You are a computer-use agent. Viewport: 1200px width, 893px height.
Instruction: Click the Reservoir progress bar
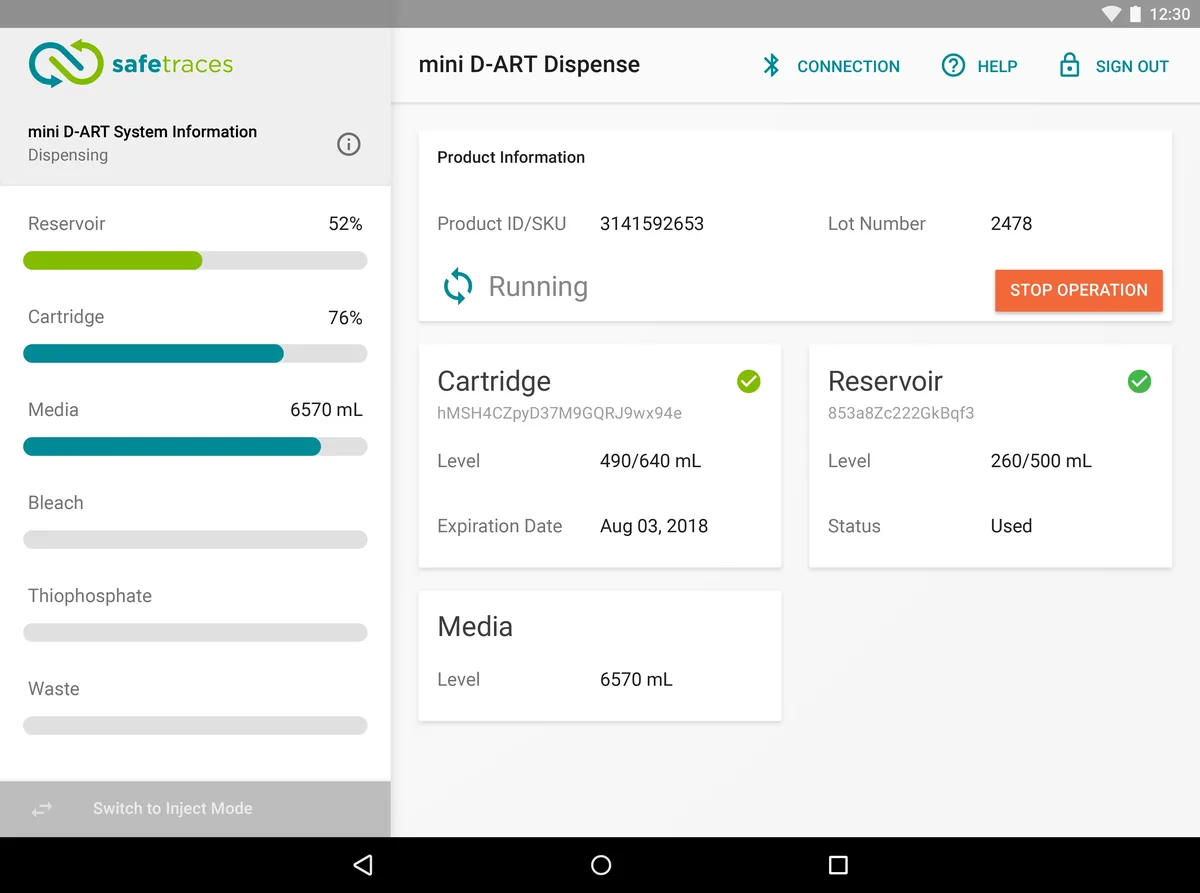coord(195,261)
